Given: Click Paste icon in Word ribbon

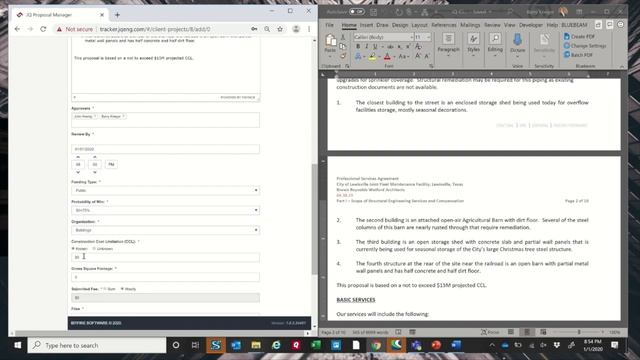Looking at the screenshot, I should pos(331,41).
